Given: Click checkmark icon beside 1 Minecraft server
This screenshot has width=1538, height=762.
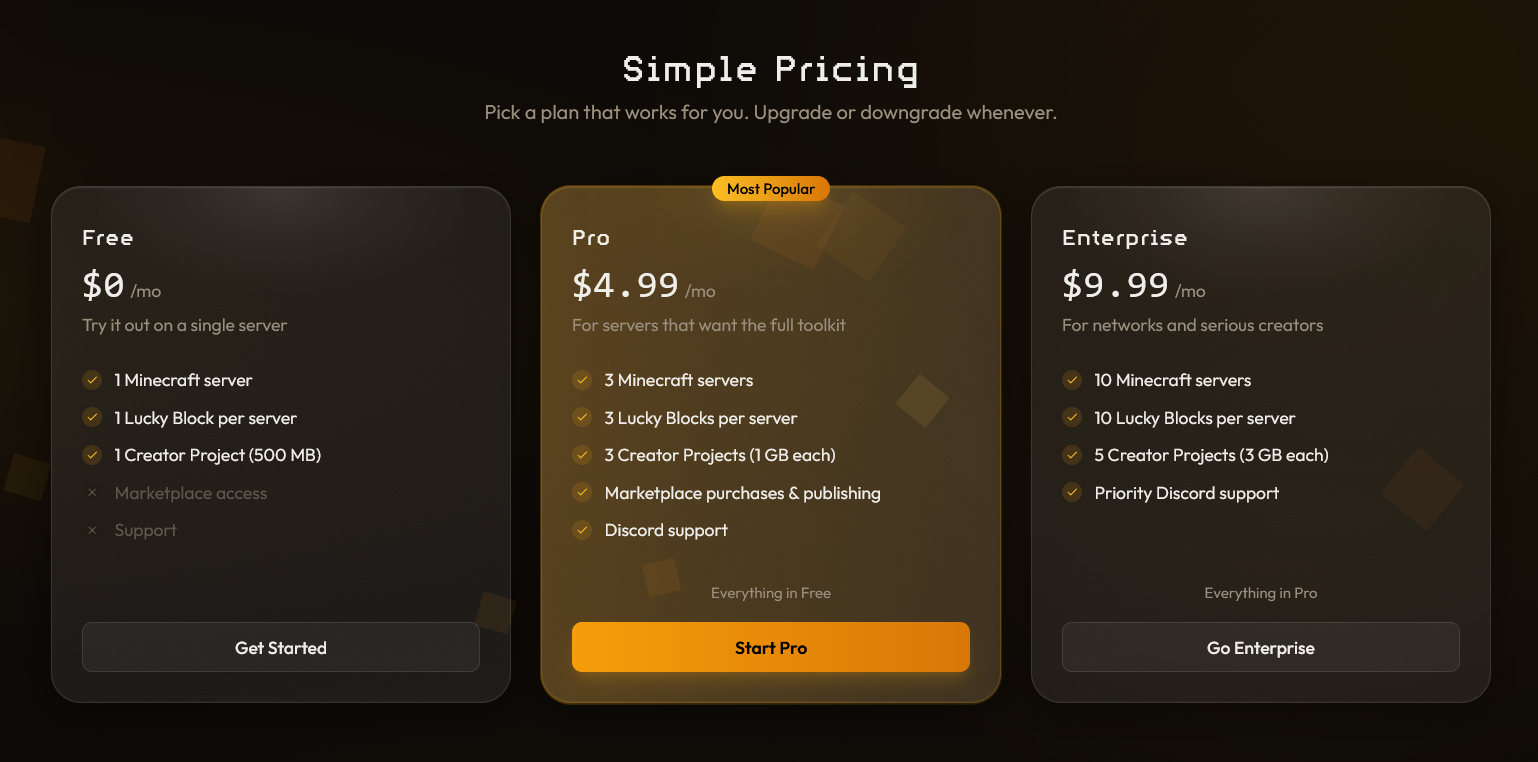Looking at the screenshot, I should [92, 380].
